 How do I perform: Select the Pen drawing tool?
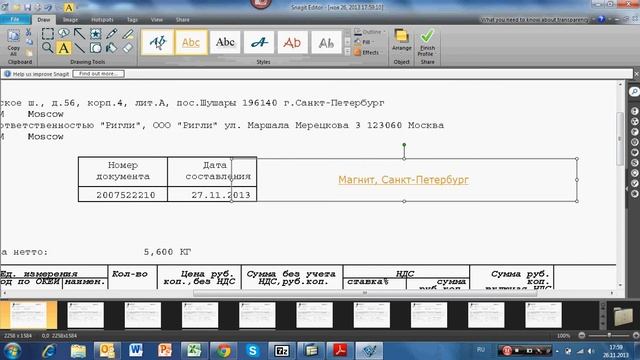(112, 33)
